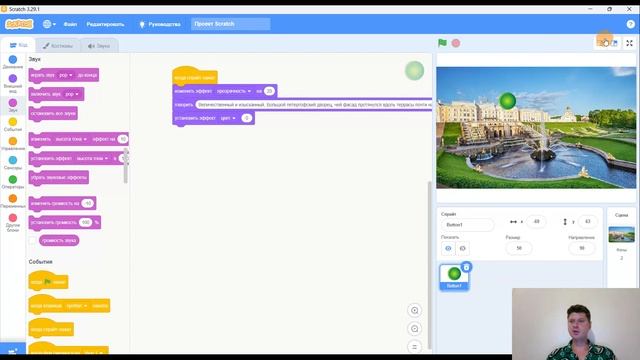Click value -10 in изменить громкость block
Viewport: 640px width, 360px height.
point(87,203)
